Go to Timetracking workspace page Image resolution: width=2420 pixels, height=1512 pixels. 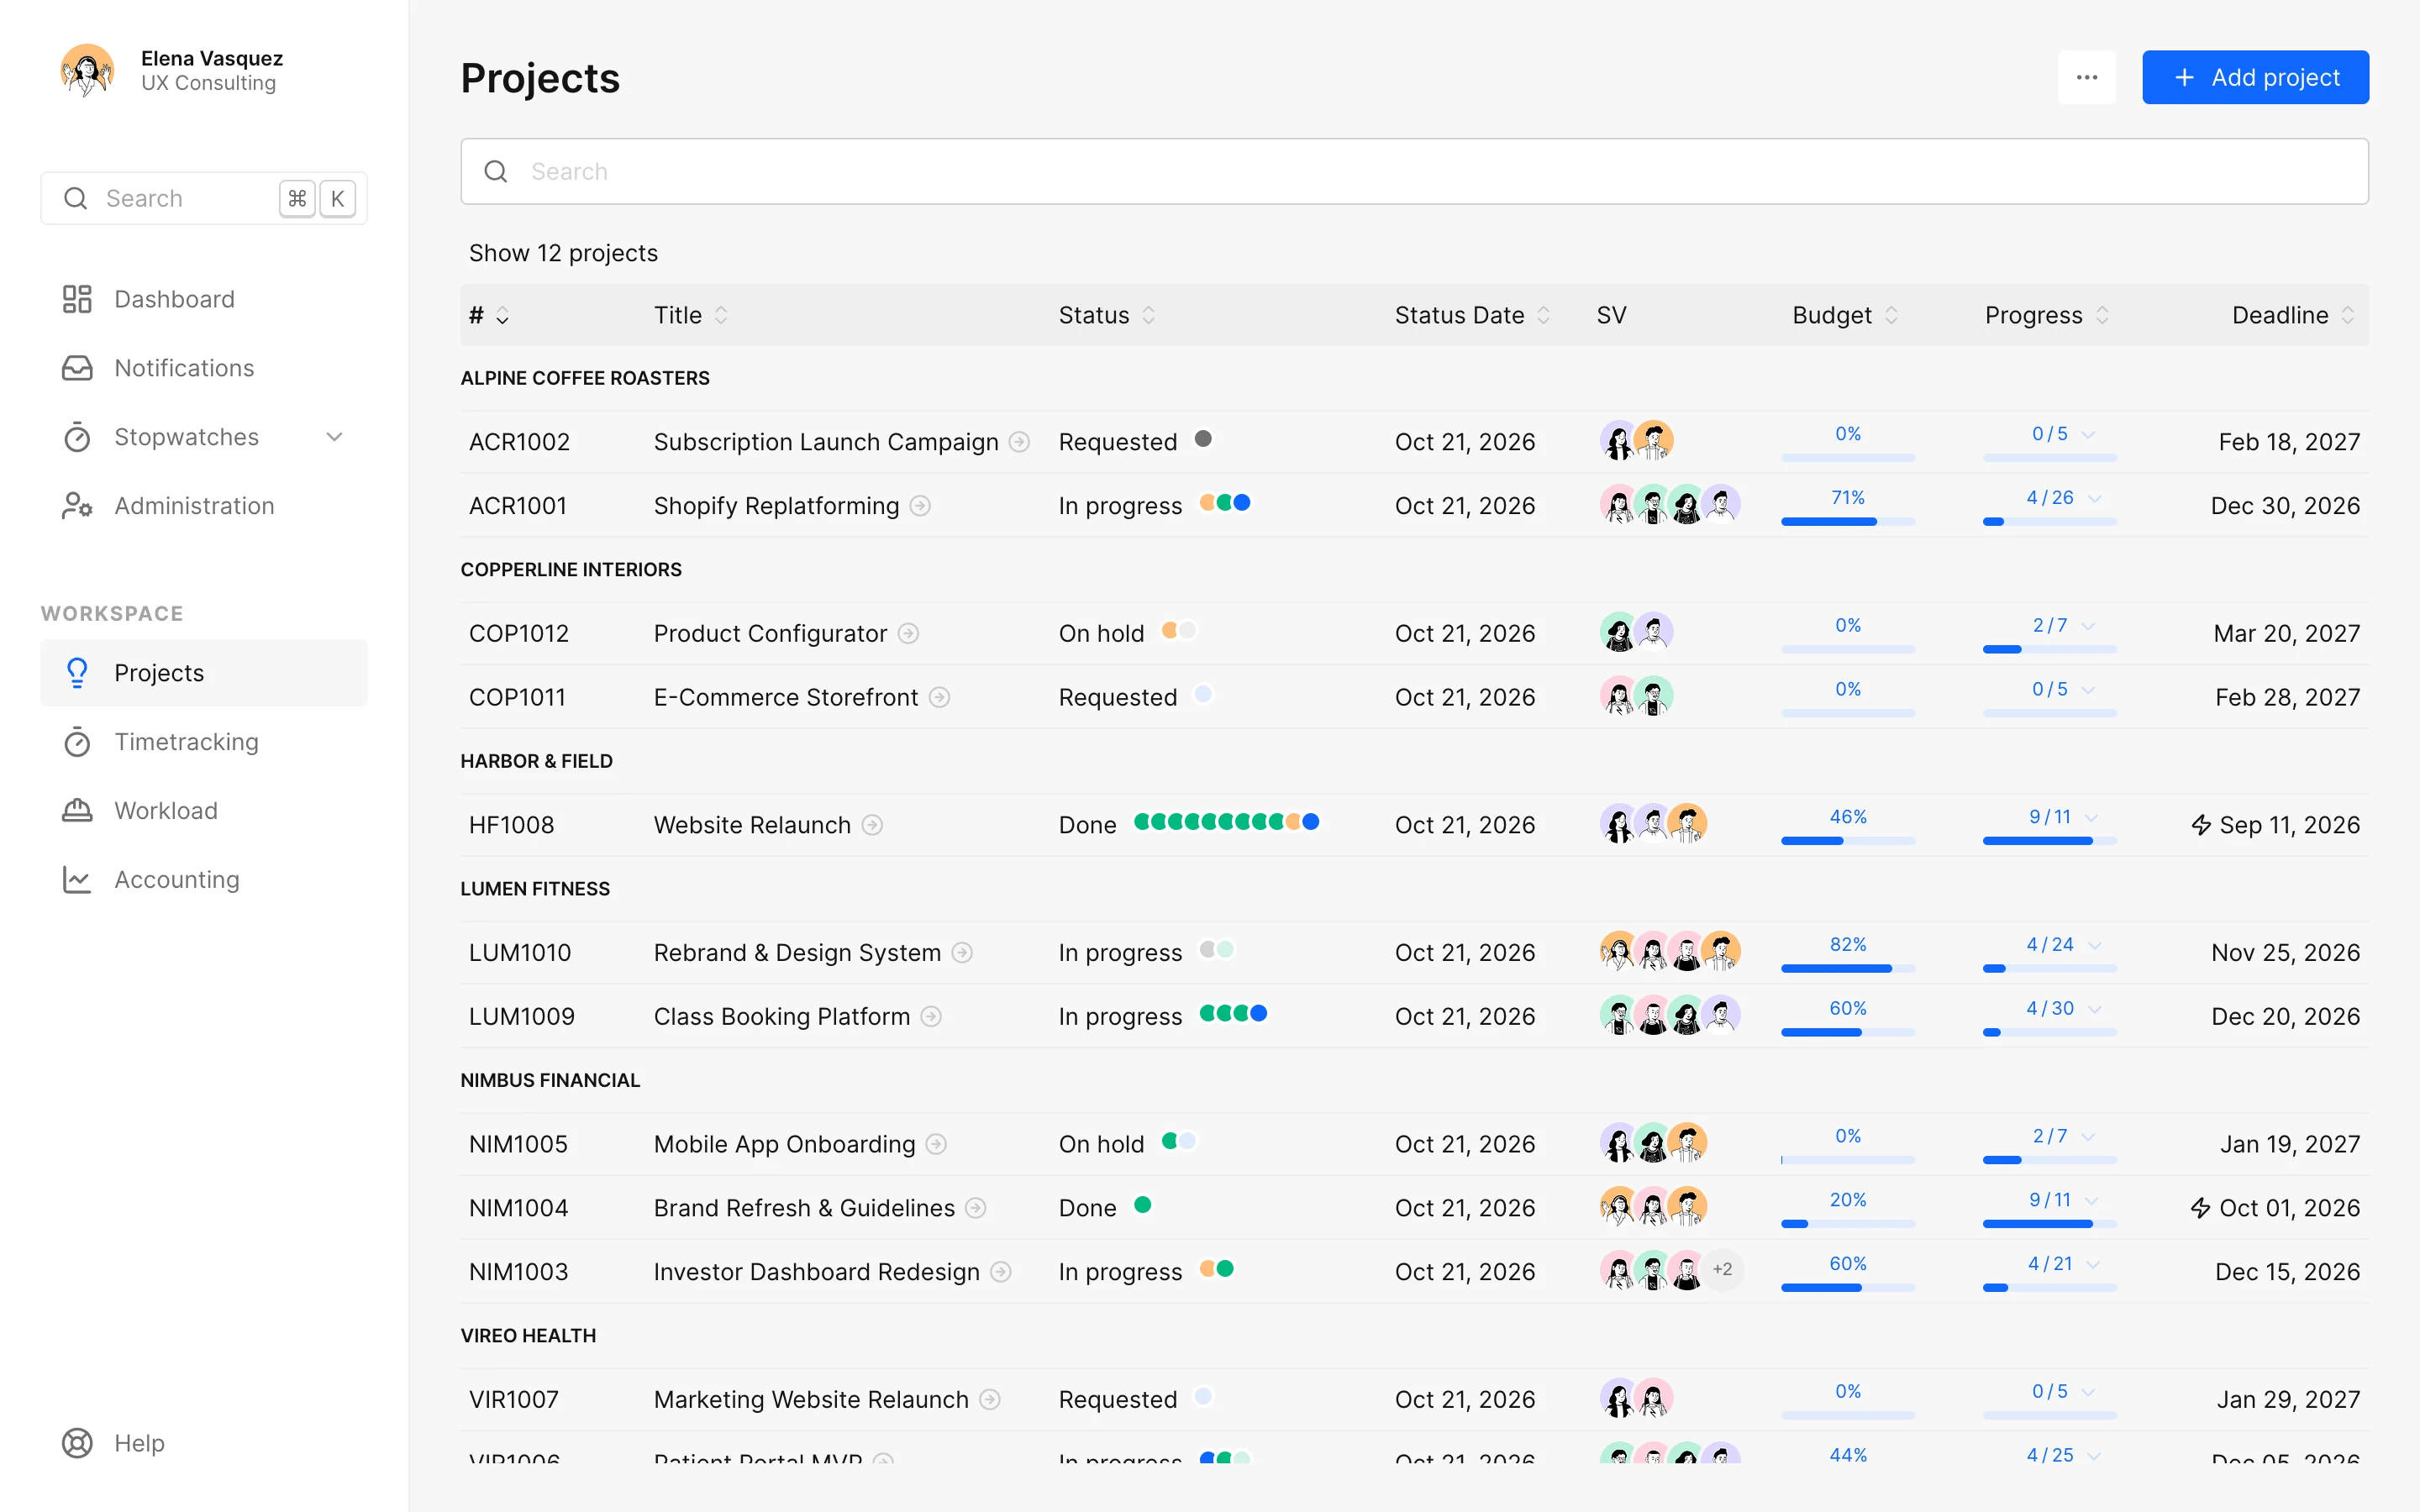tap(204, 742)
